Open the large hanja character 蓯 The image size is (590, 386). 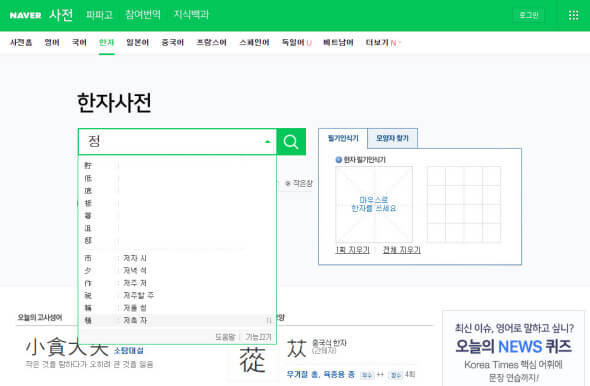tap(252, 360)
